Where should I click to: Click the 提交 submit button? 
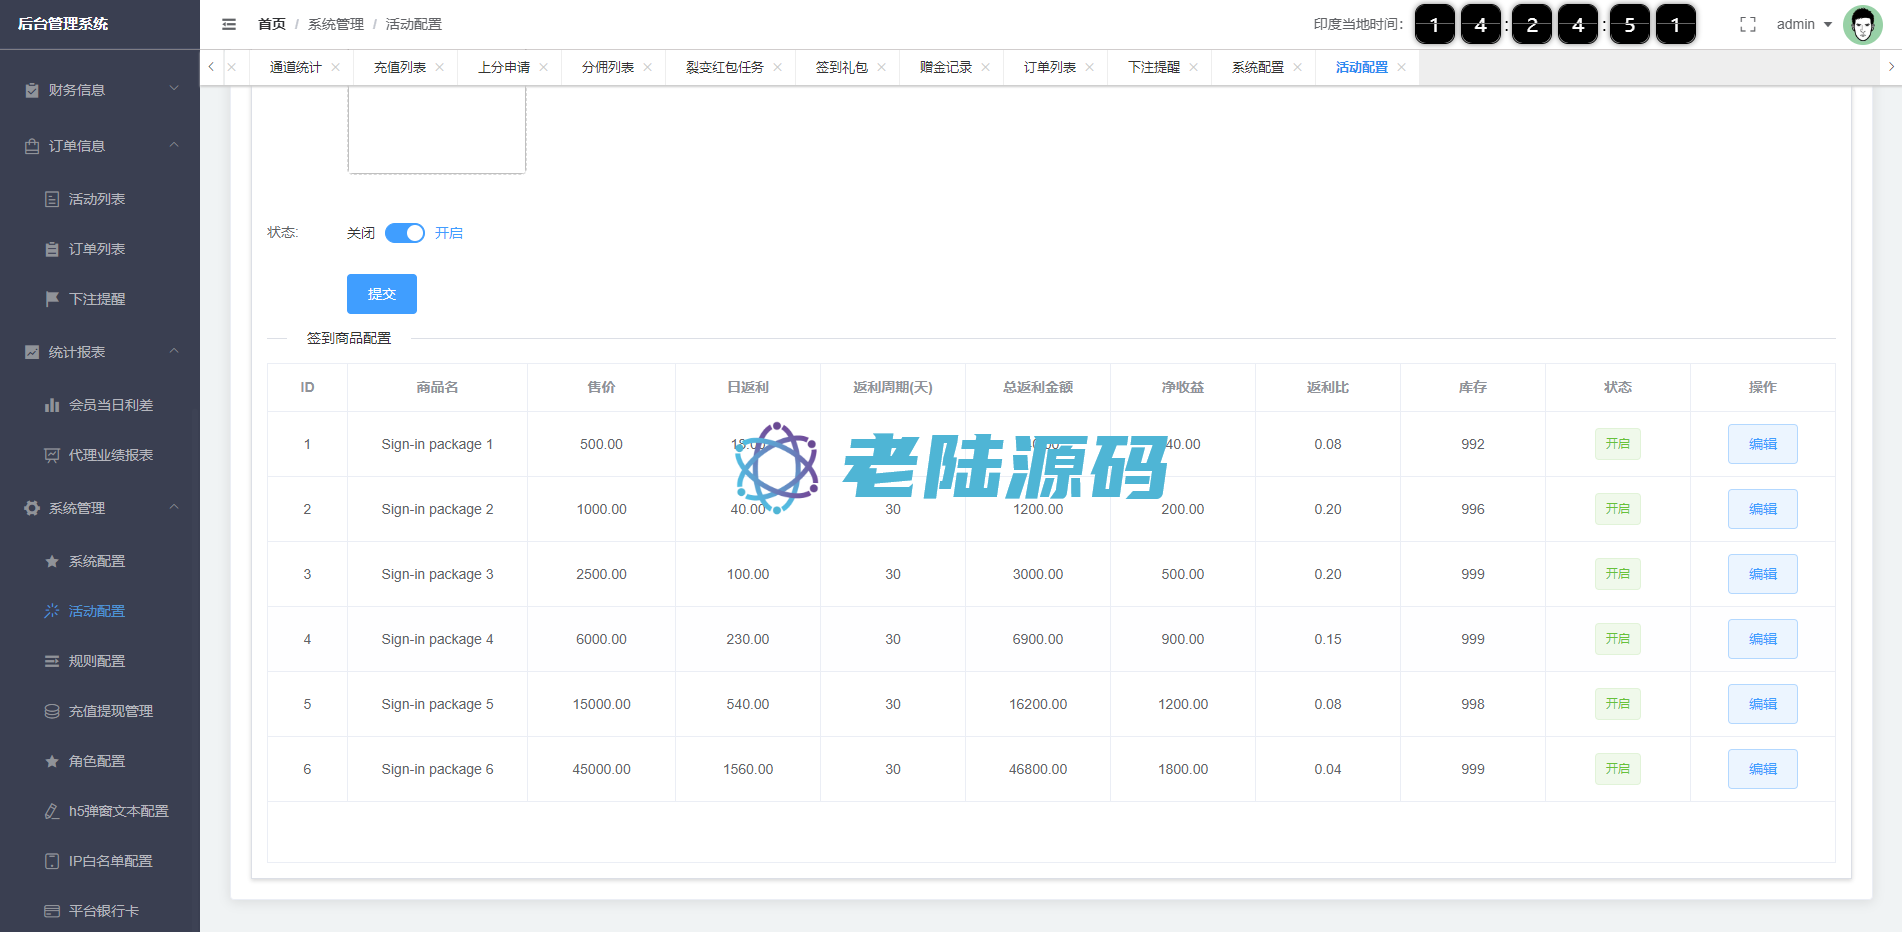[382, 294]
